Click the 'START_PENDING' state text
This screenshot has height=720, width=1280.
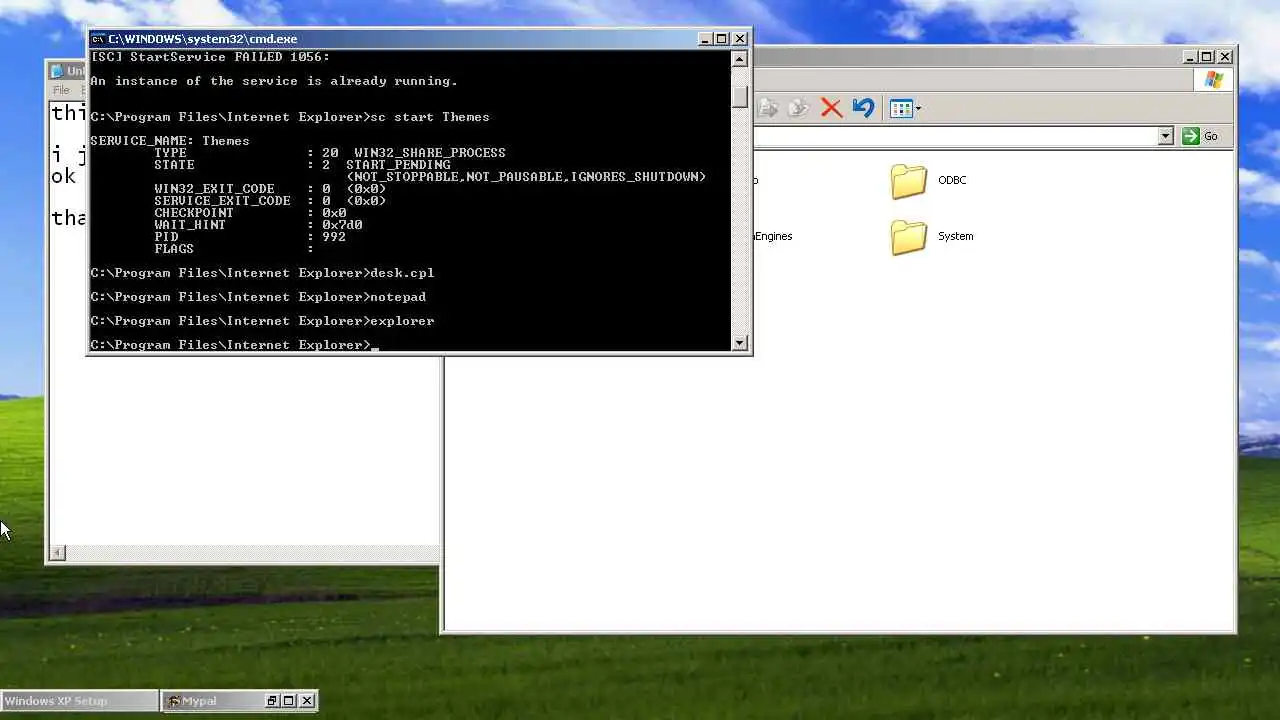(398, 165)
